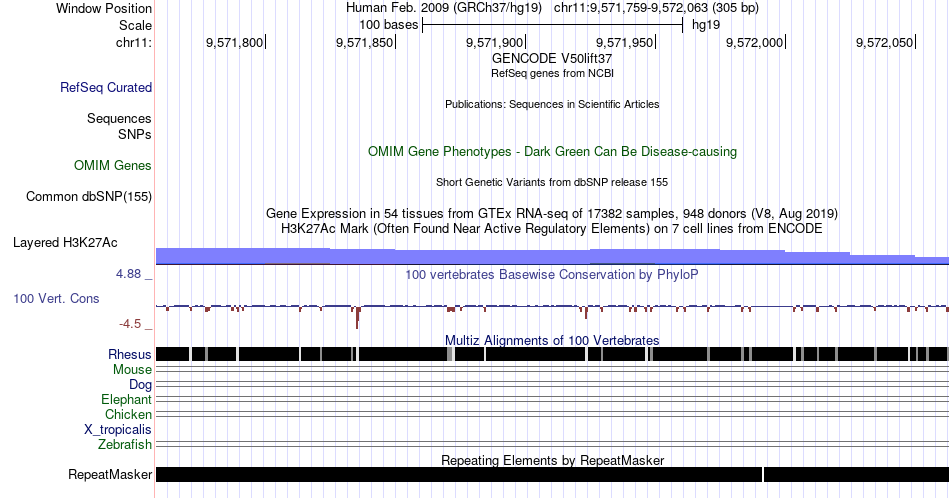Click the 9,571,900 ruler position

coord(495,42)
